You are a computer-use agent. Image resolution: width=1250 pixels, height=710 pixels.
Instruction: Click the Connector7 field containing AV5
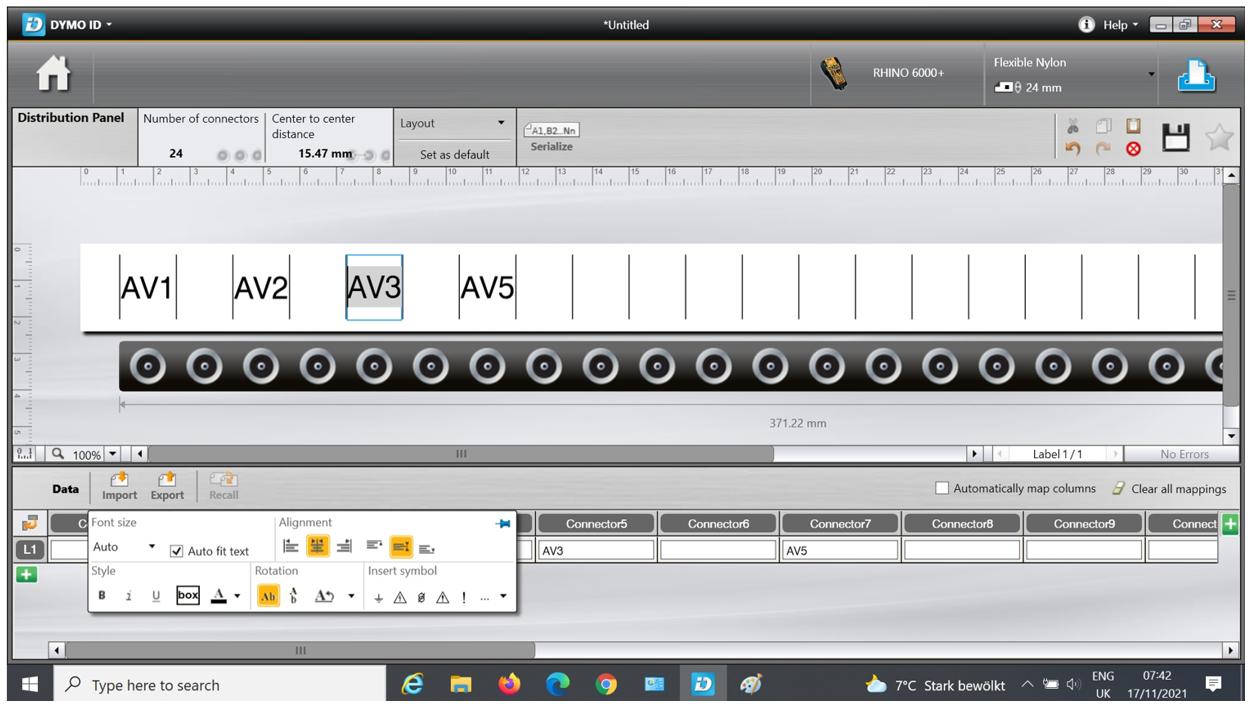[x=840, y=549]
